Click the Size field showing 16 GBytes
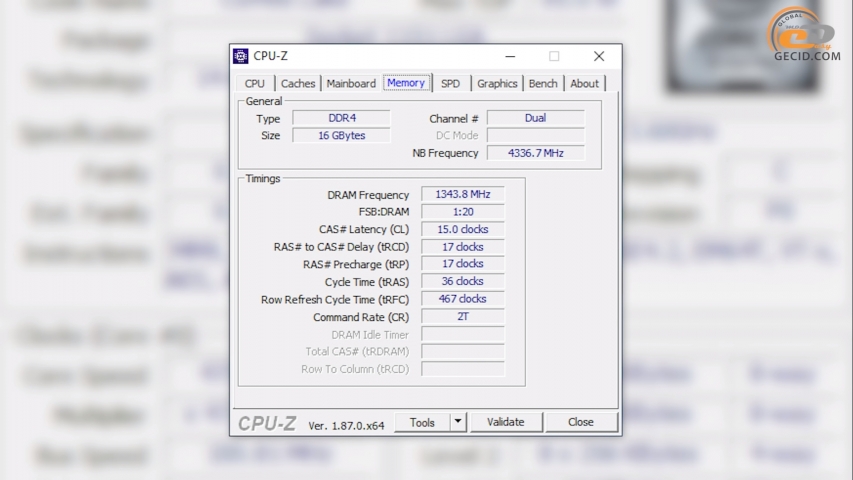The image size is (853, 480). [x=342, y=136]
